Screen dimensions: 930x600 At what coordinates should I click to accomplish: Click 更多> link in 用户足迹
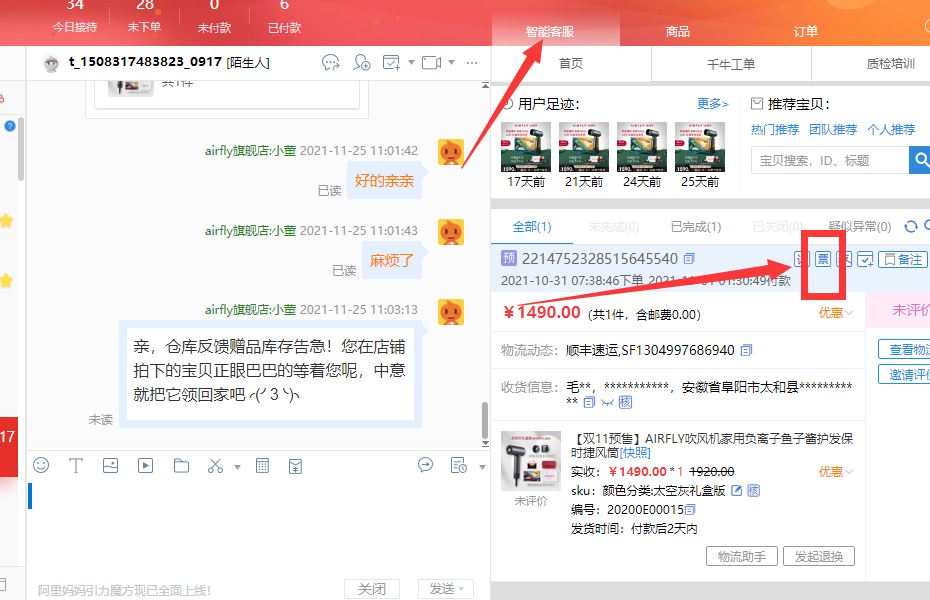coord(712,104)
